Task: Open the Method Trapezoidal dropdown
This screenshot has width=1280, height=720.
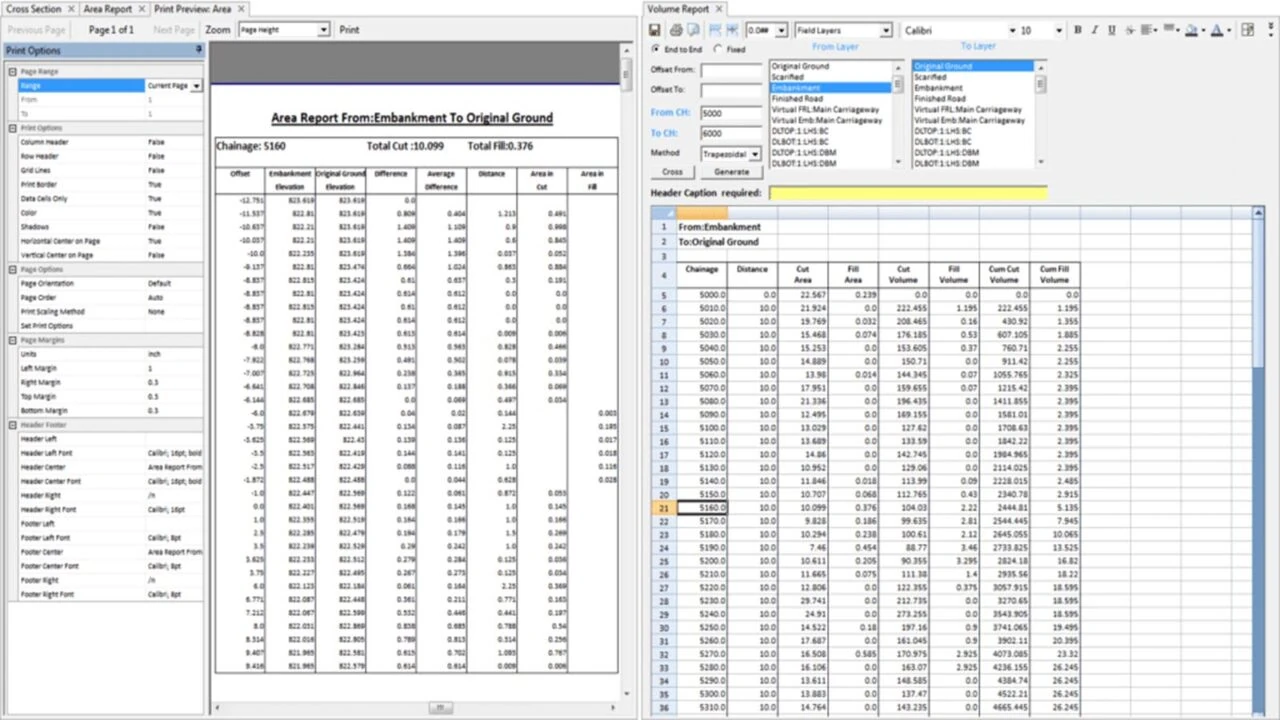Action: tap(756, 154)
